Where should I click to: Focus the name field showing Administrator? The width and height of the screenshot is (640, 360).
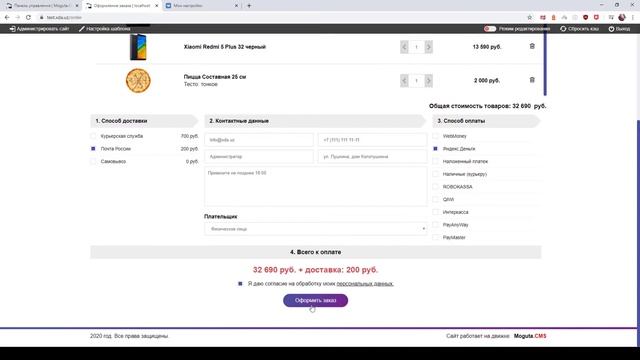259,156
